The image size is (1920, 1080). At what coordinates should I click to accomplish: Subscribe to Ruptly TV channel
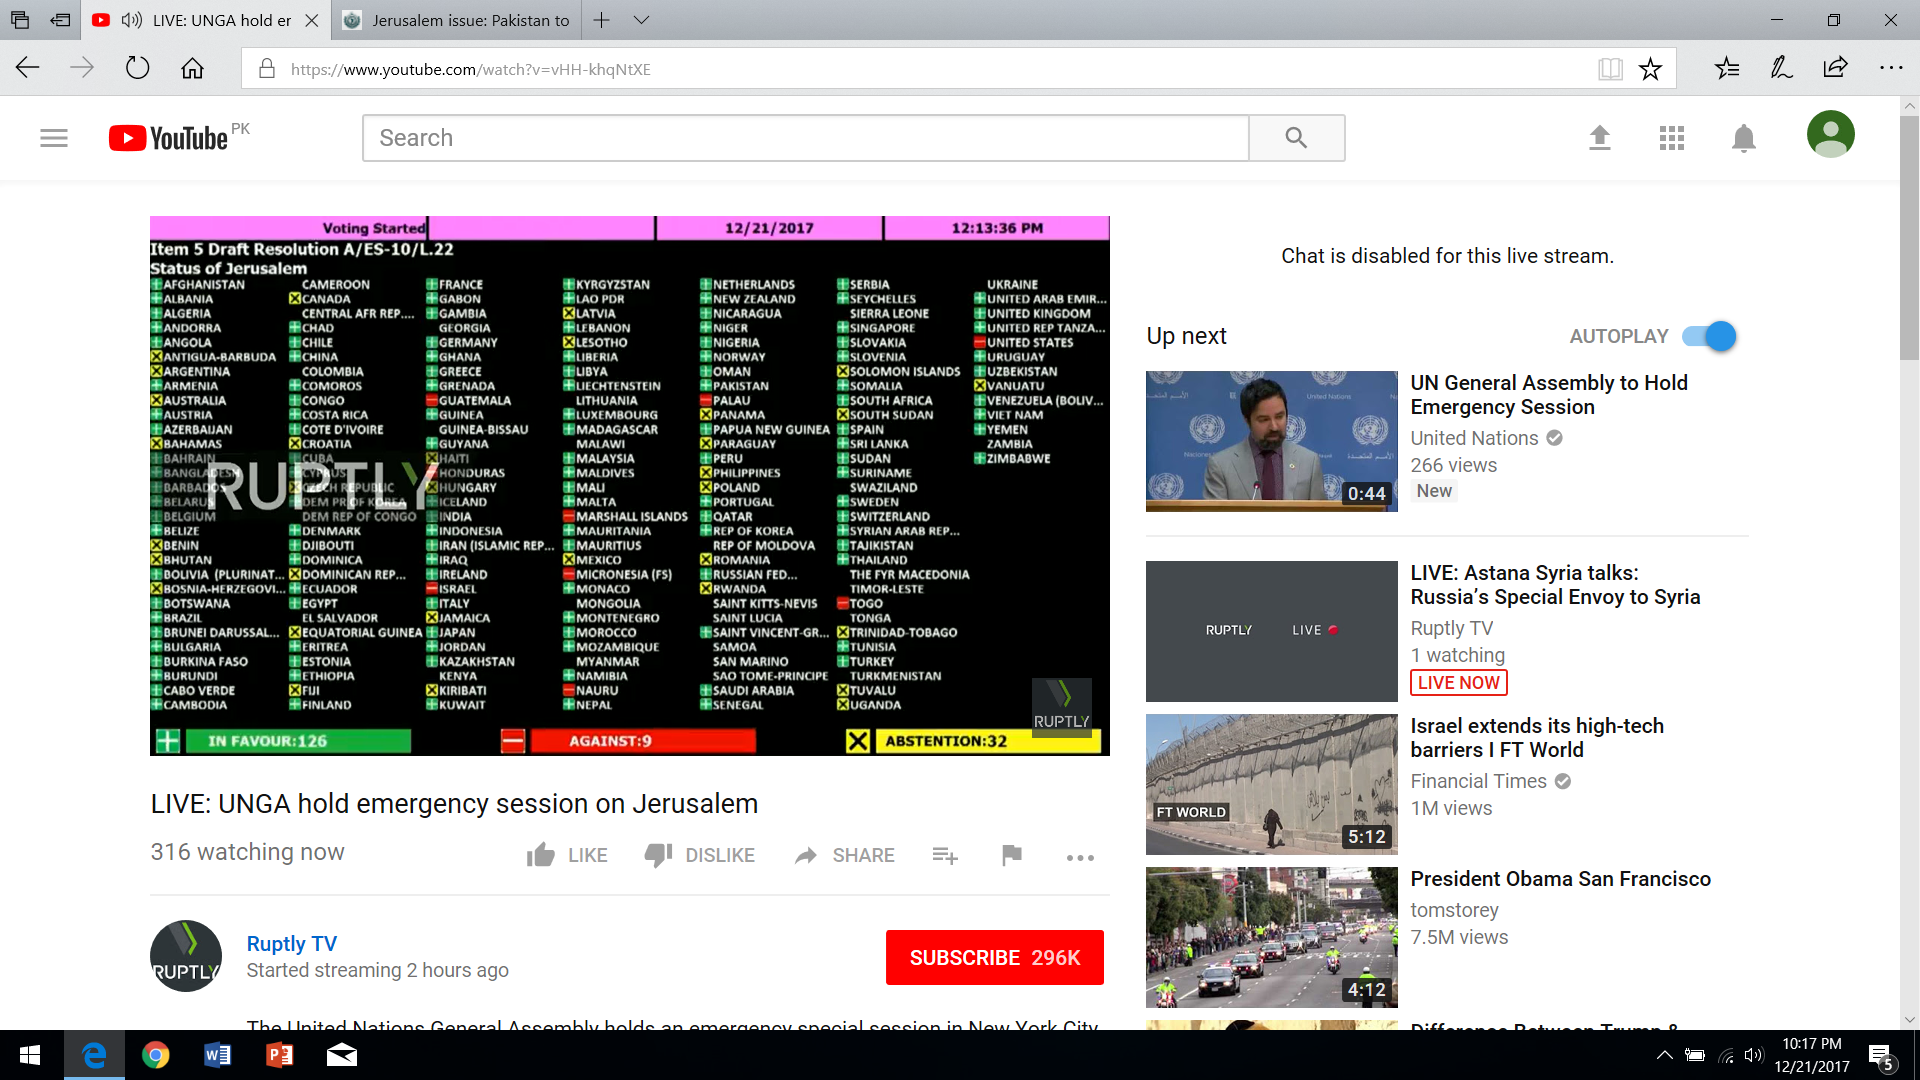click(995, 958)
